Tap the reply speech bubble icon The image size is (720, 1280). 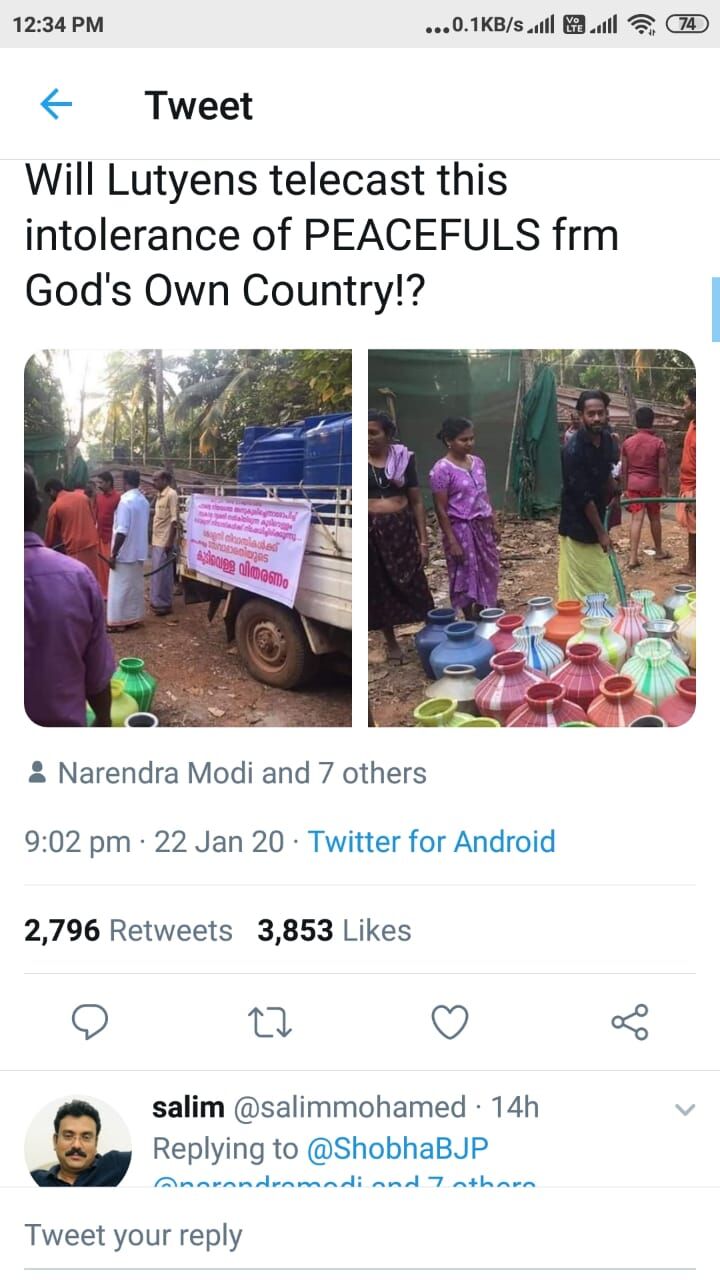tap(91, 1021)
